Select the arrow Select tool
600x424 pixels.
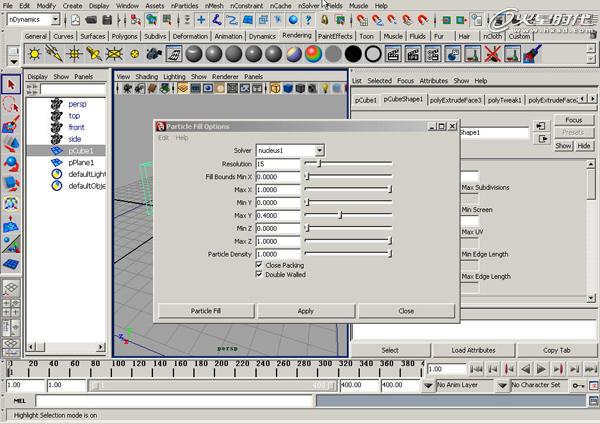[11, 85]
